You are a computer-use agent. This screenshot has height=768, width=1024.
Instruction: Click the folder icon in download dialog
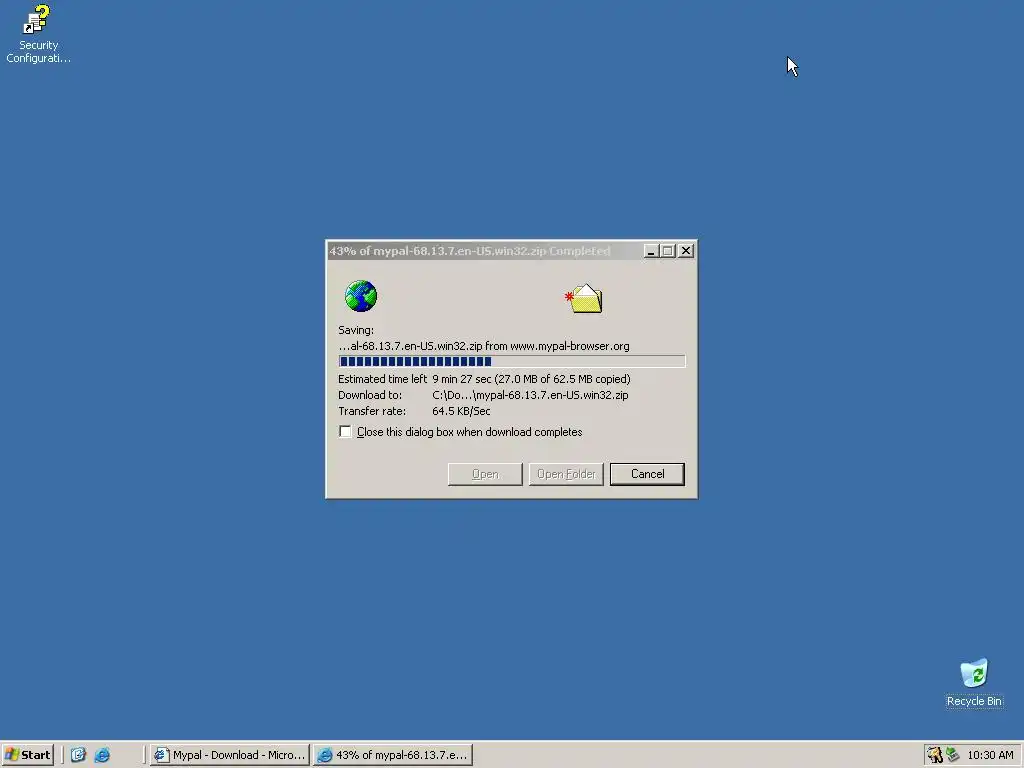pyautogui.click(x=584, y=299)
